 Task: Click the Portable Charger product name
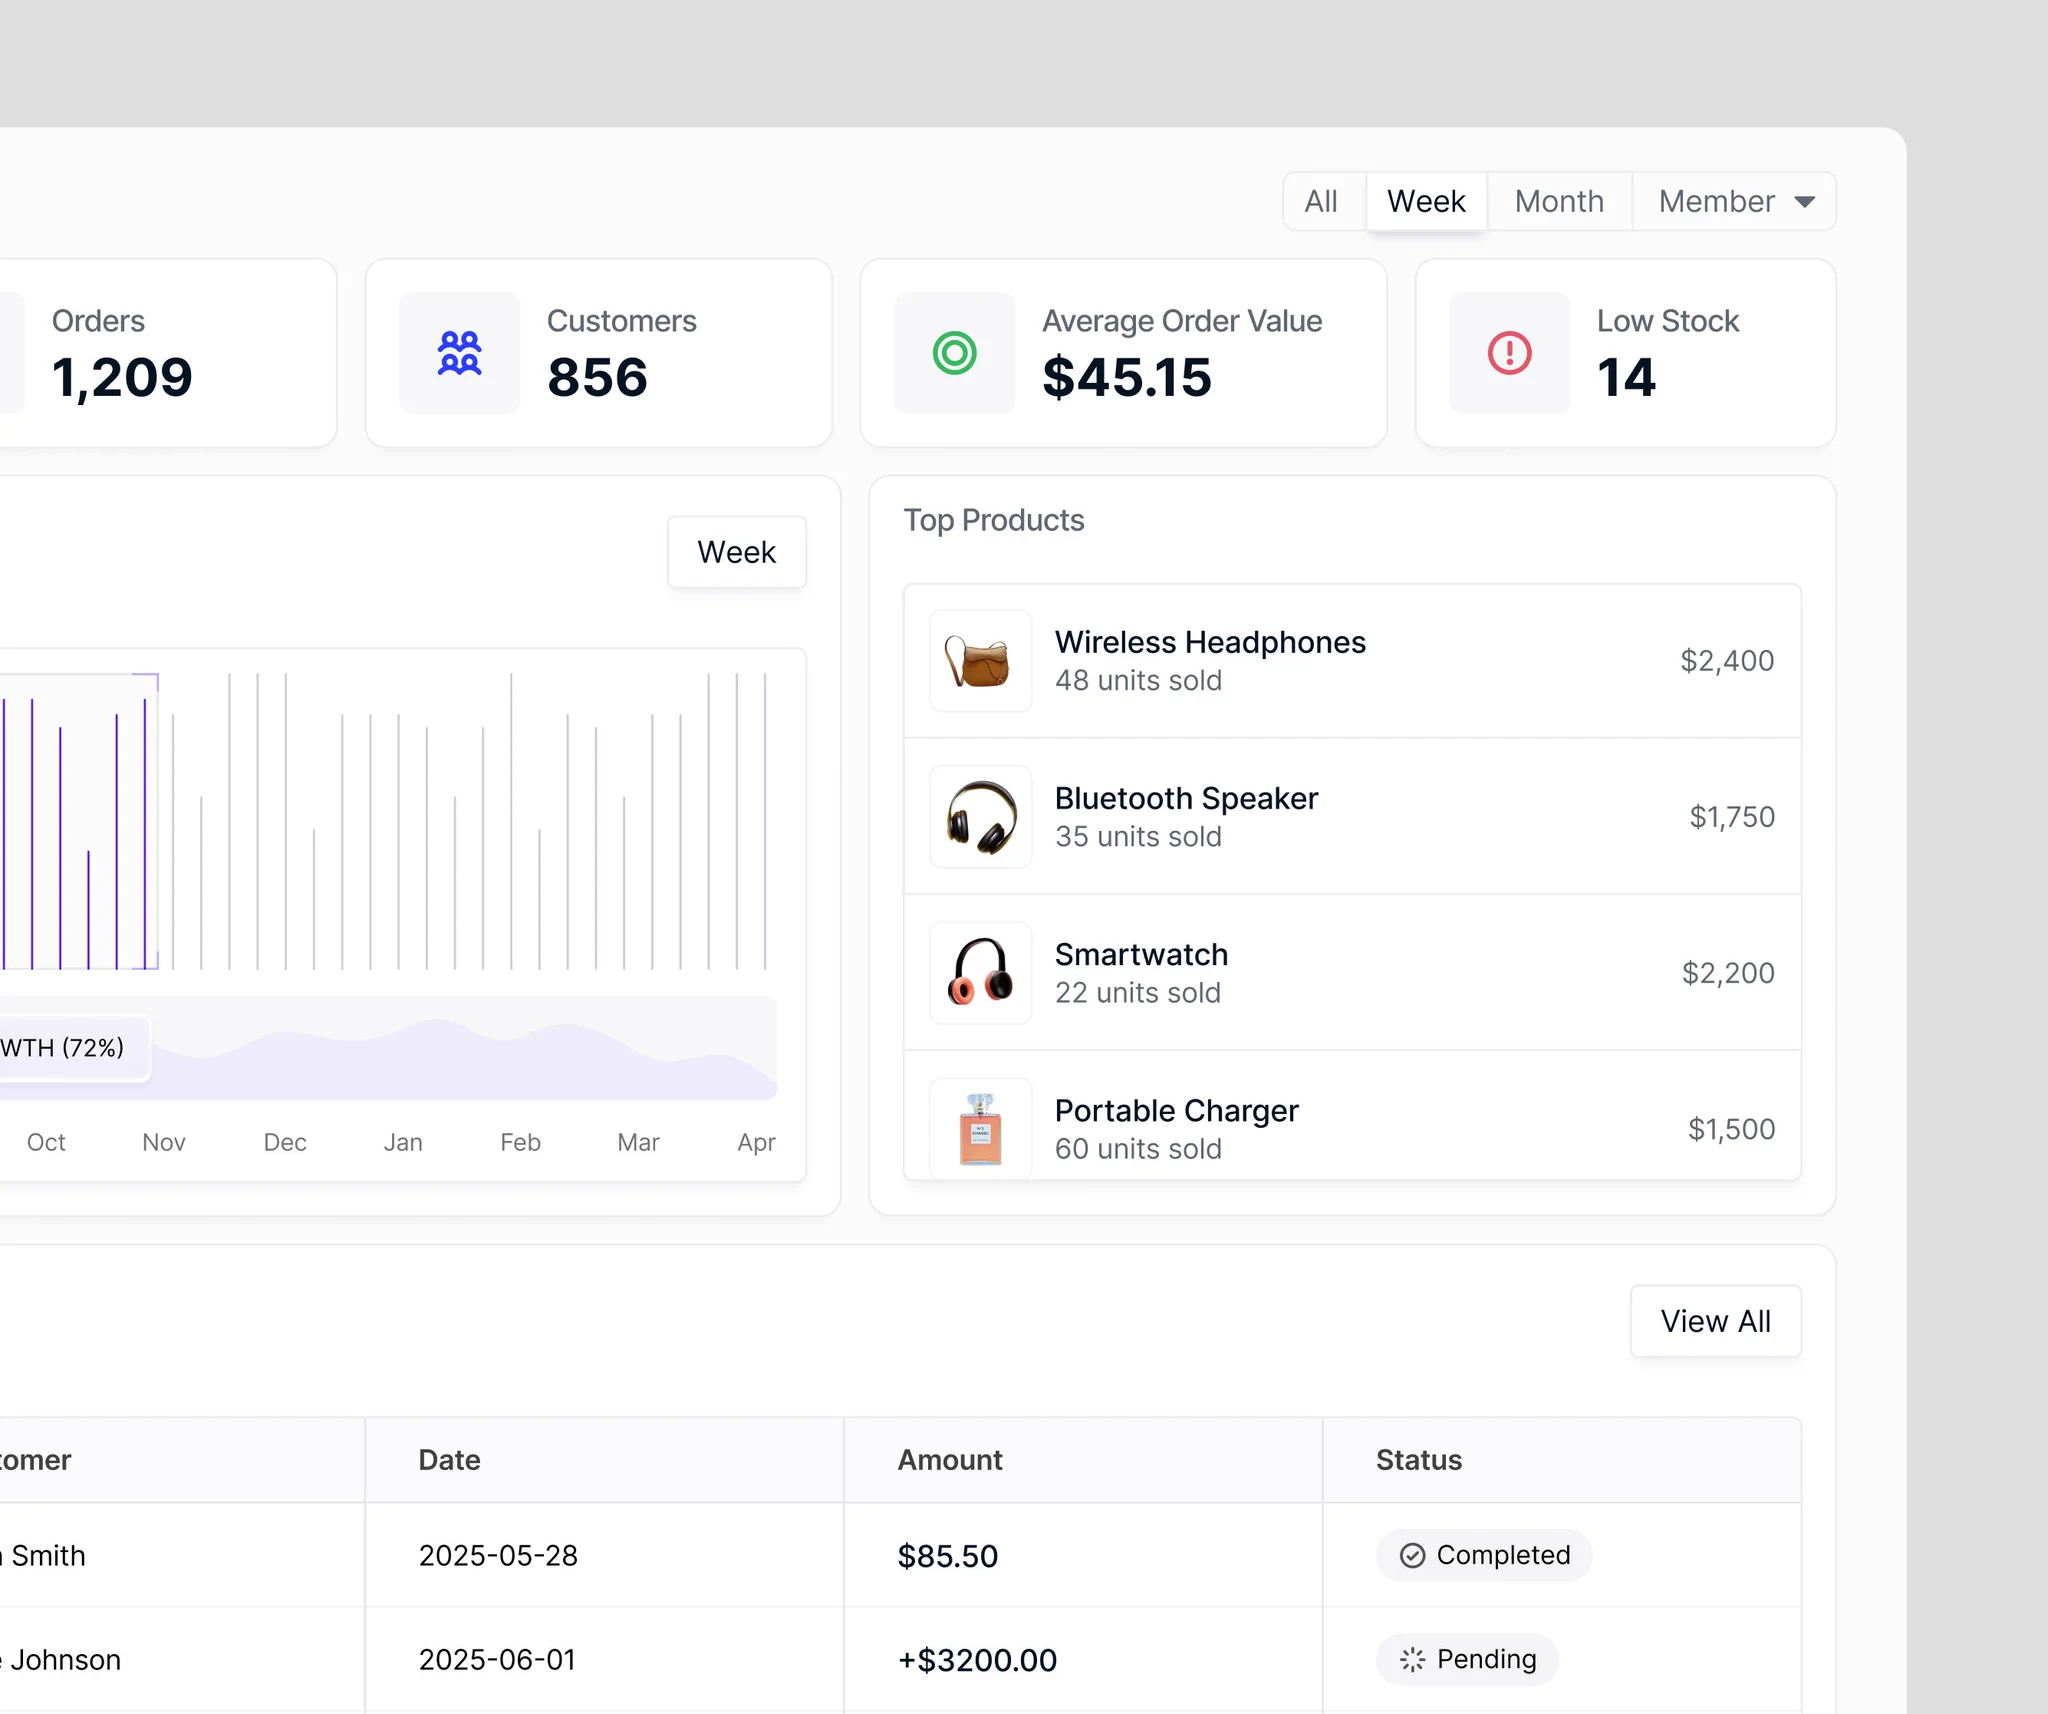pos(1176,1110)
